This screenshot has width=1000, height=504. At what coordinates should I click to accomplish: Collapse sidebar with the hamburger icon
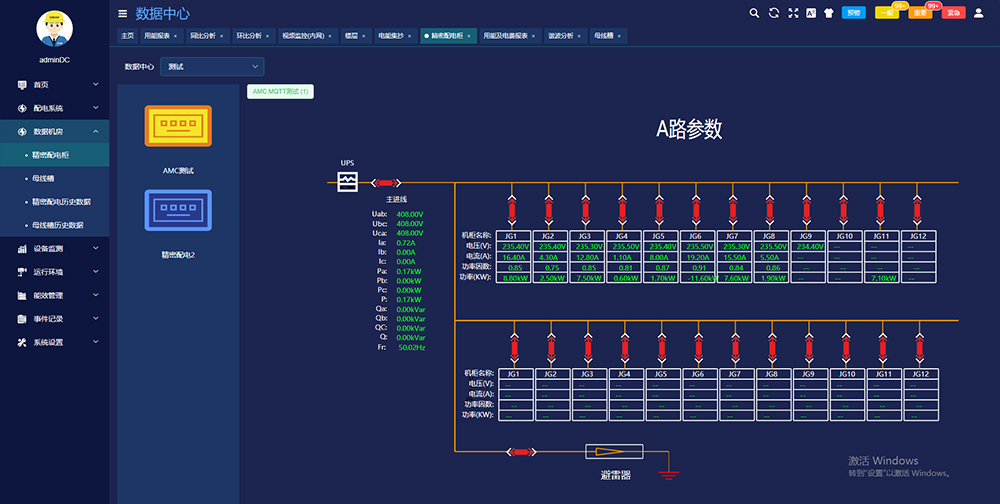(122, 14)
